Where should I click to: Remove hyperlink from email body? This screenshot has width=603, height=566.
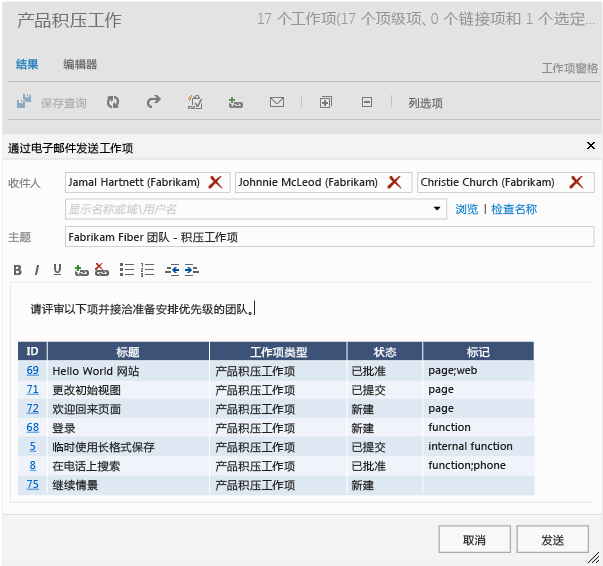click(102, 270)
